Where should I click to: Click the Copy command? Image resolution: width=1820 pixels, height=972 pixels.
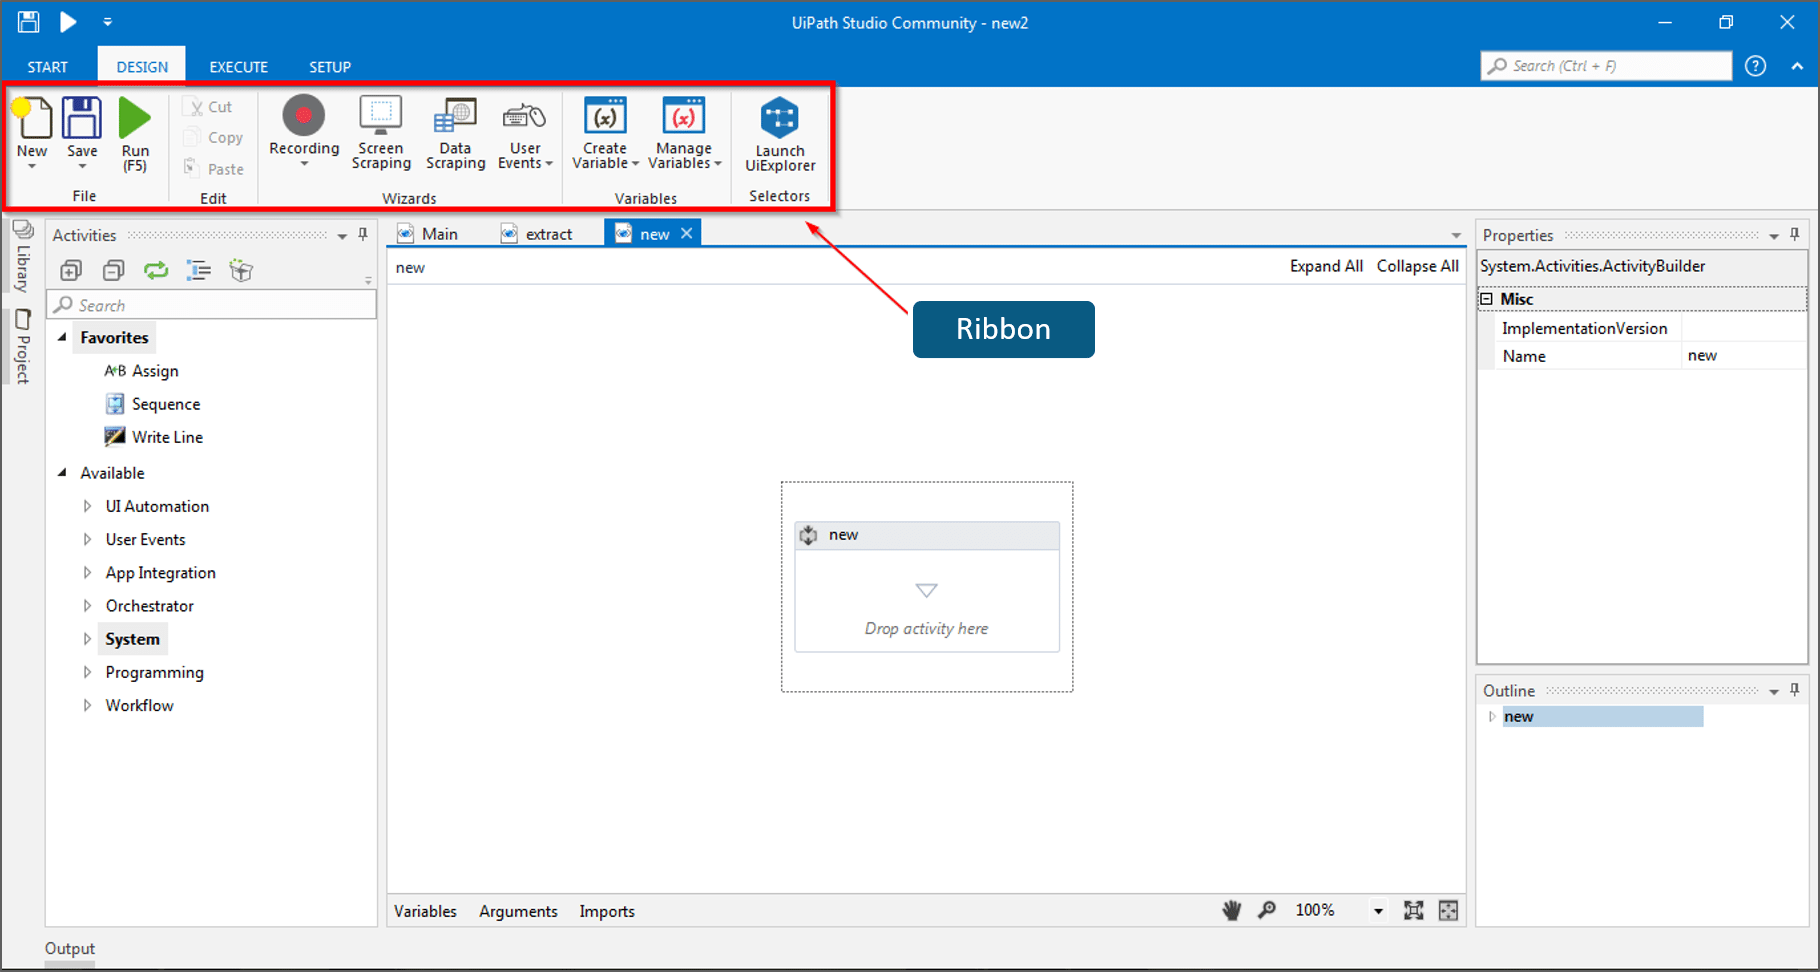click(215, 138)
